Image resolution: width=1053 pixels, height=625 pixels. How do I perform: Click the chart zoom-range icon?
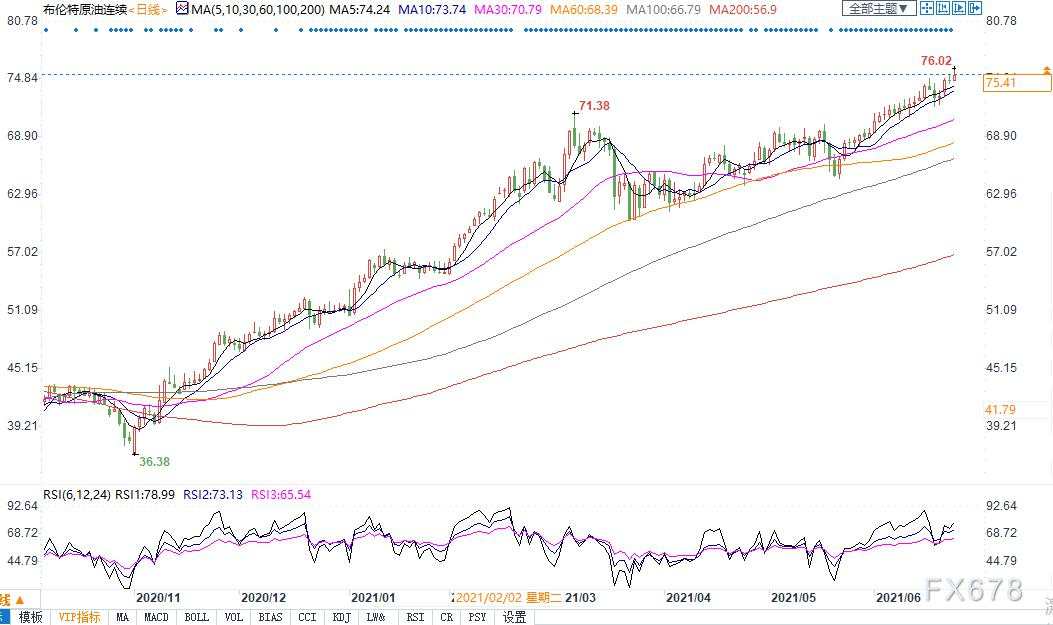pyautogui.click(x=943, y=8)
